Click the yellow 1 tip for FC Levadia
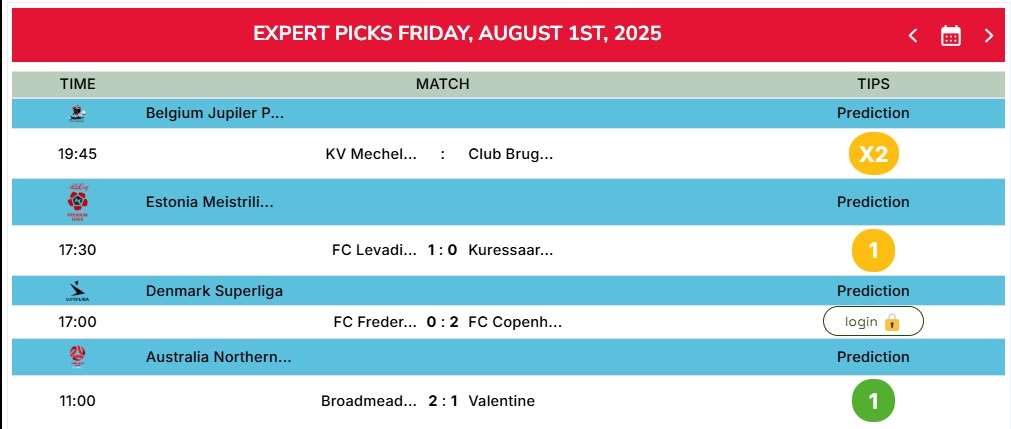 (873, 250)
